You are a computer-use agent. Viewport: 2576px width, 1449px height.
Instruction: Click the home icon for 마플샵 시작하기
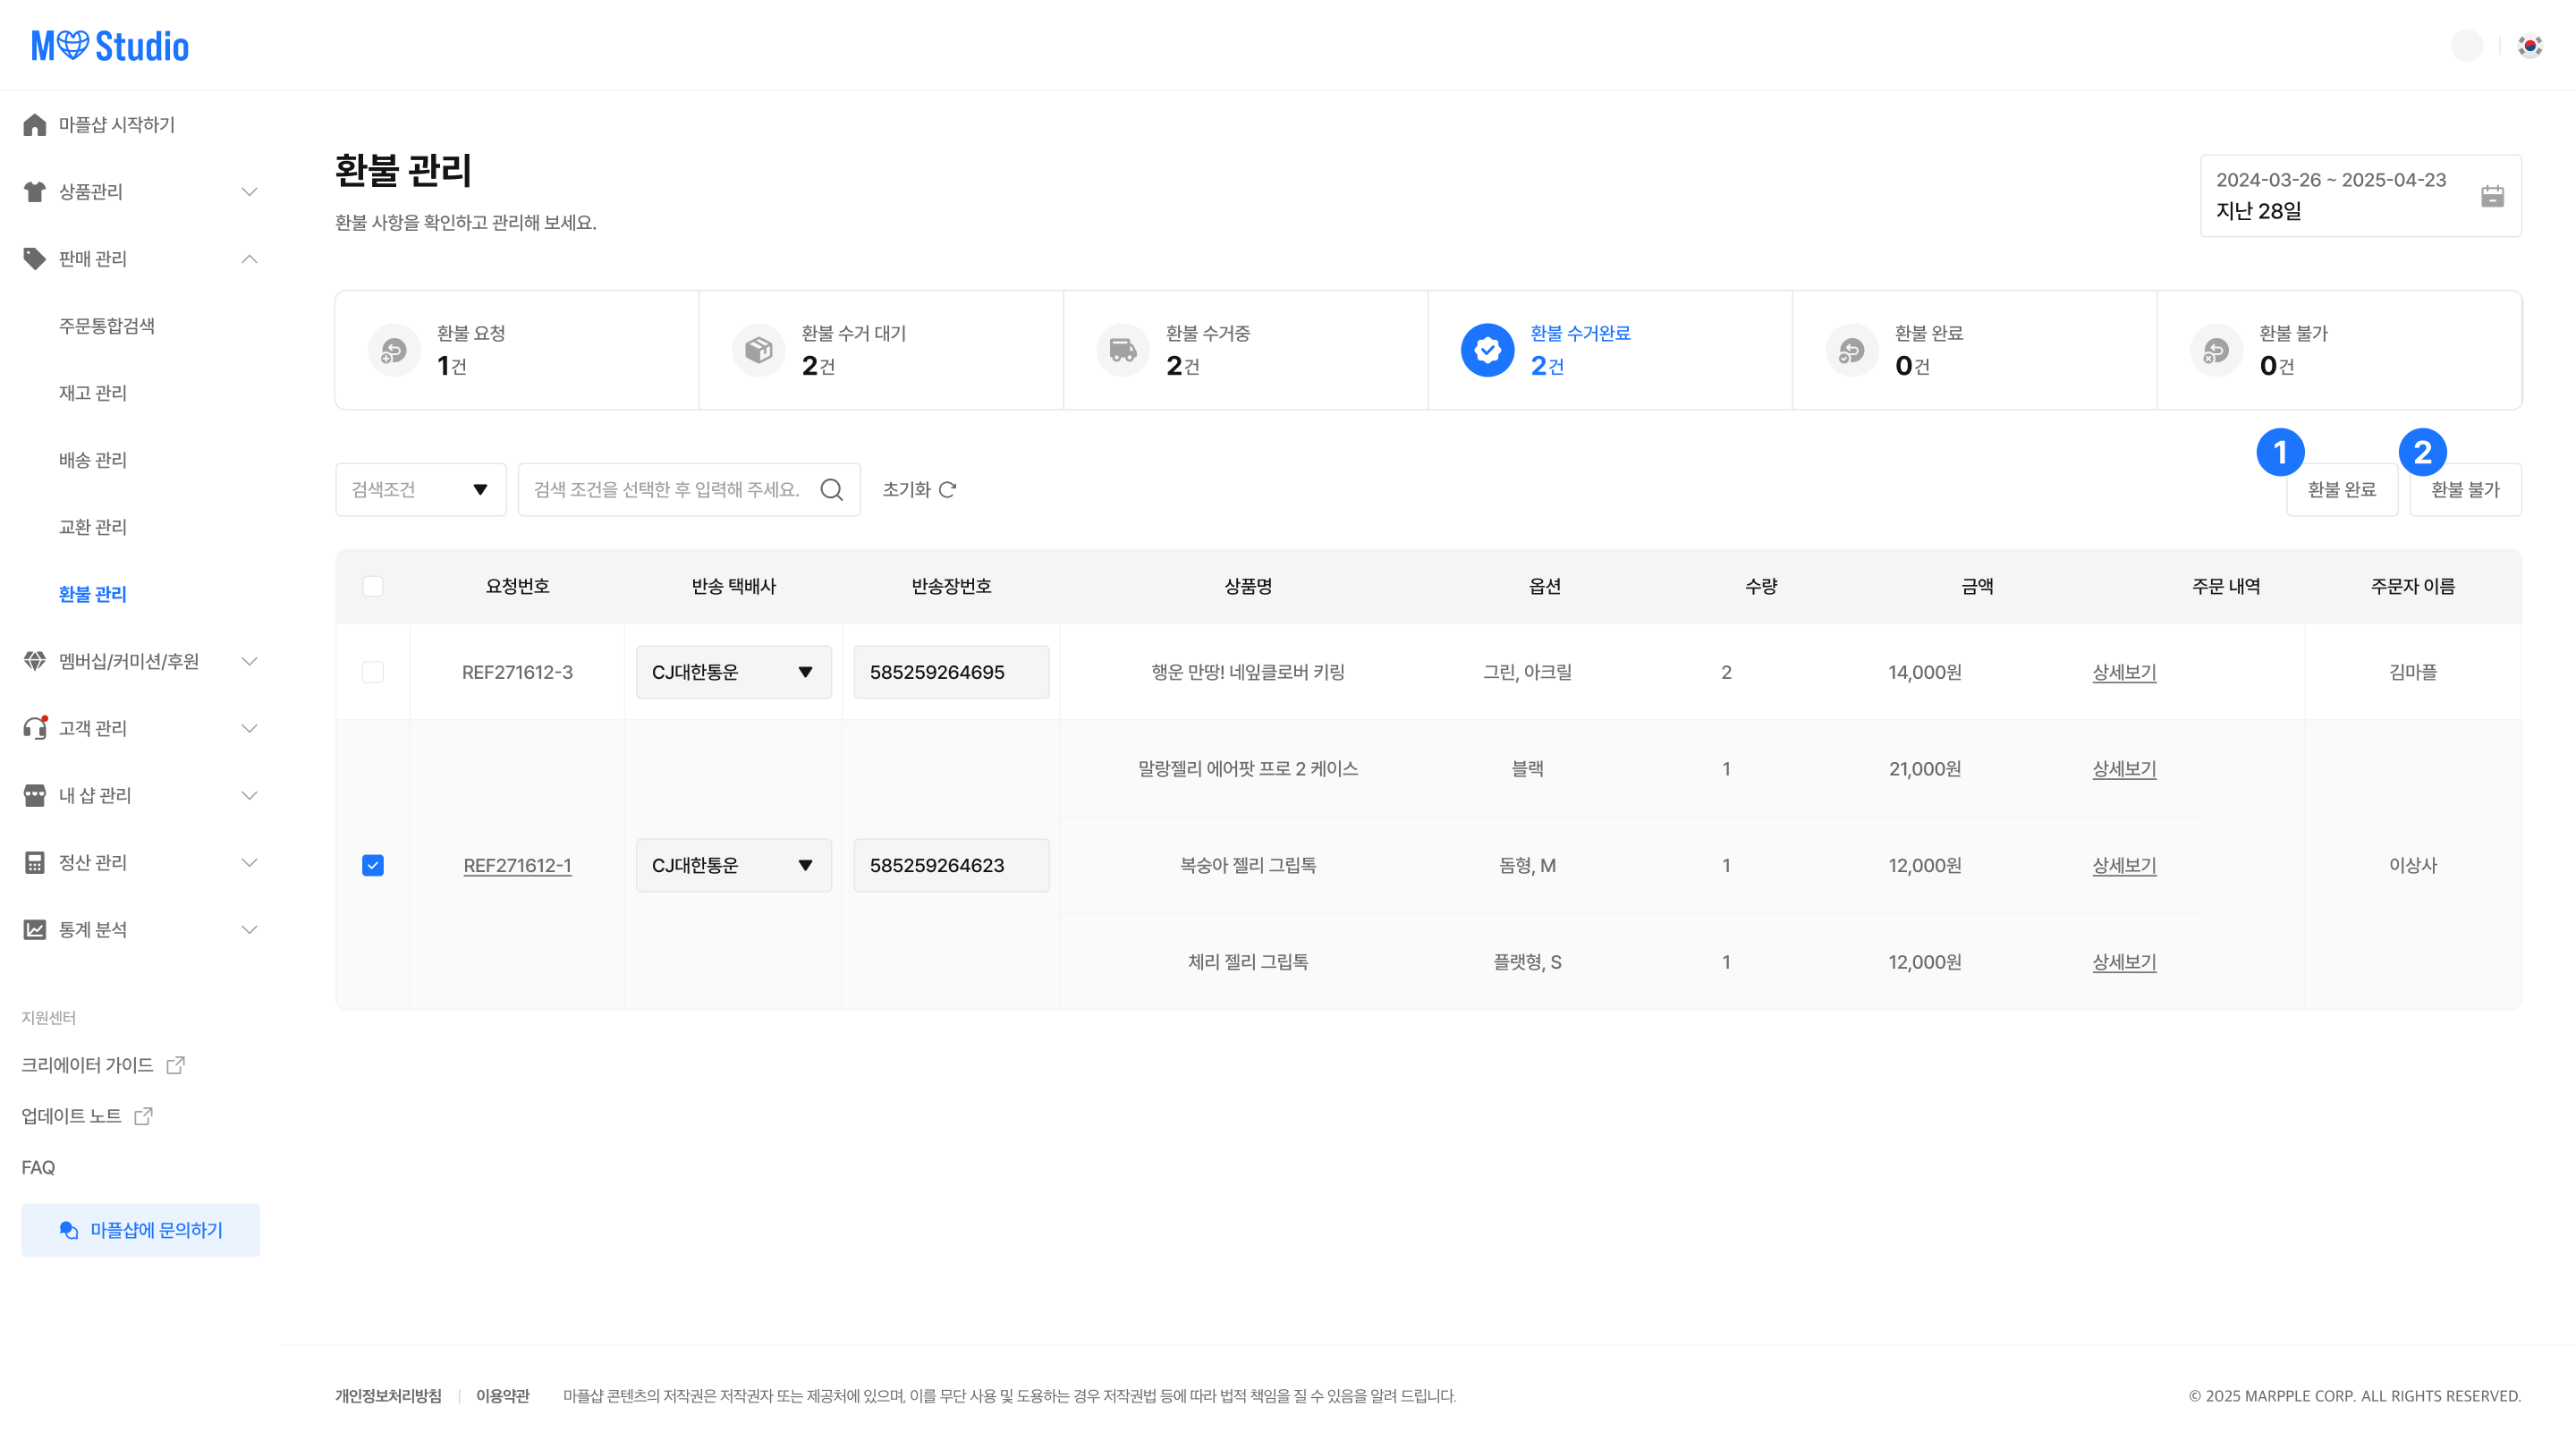pos(35,125)
